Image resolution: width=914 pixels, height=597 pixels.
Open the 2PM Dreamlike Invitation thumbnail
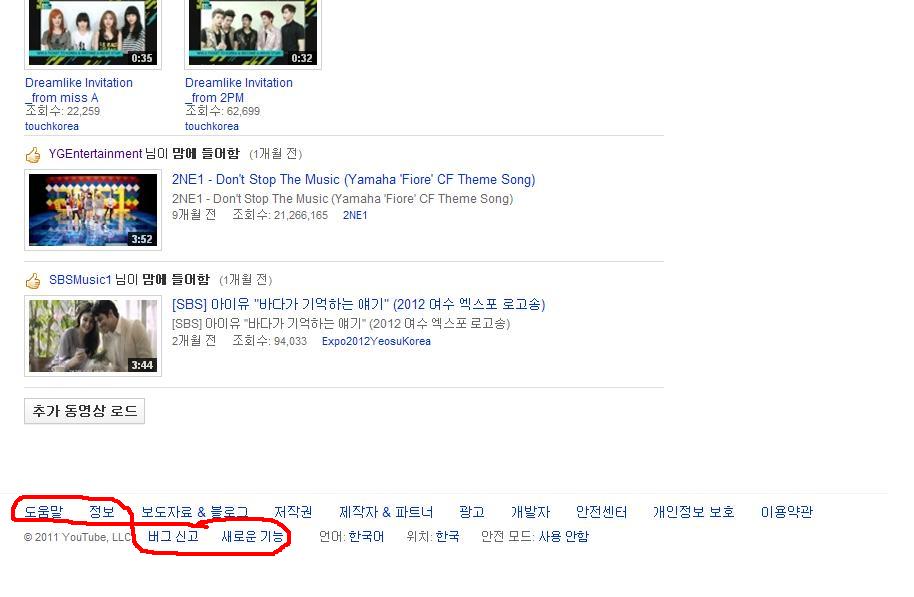click(x=253, y=34)
